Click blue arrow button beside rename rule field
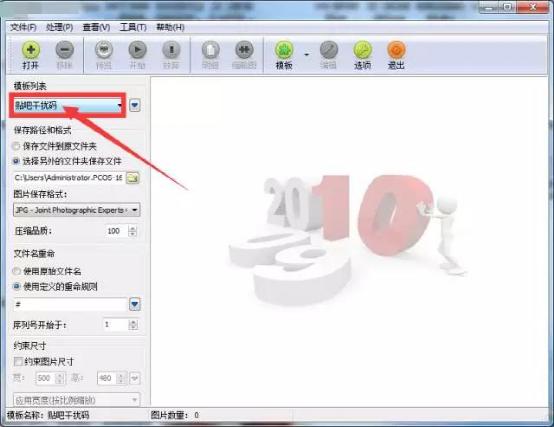The width and height of the screenshot is (554, 427). point(135,304)
